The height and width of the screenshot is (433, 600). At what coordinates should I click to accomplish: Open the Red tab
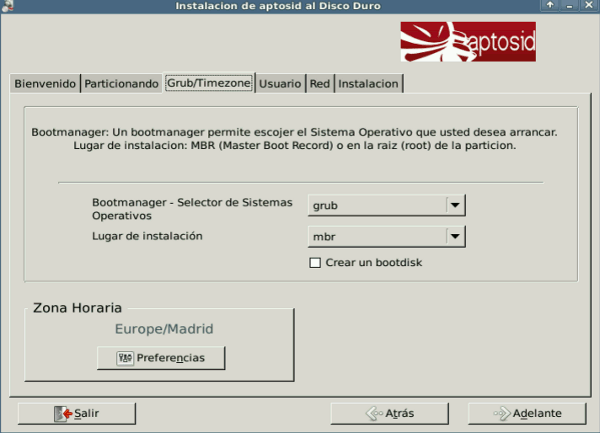(x=320, y=83)
